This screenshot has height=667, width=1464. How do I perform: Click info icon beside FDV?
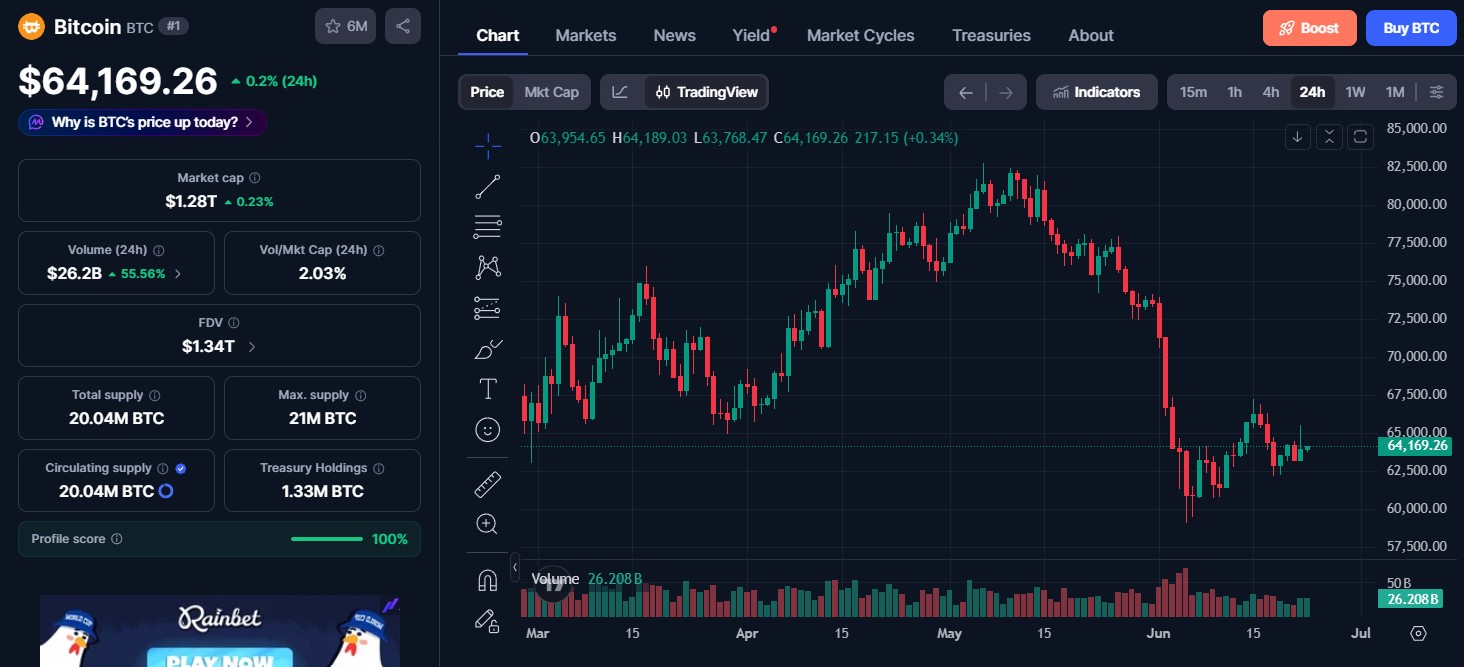coord(234,323)
